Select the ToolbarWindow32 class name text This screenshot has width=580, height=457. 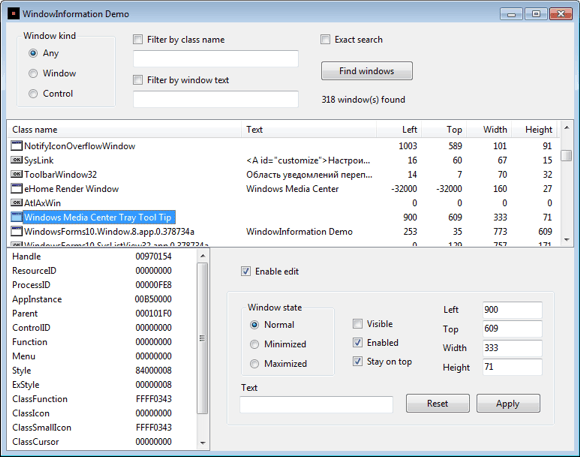[60, 175]
